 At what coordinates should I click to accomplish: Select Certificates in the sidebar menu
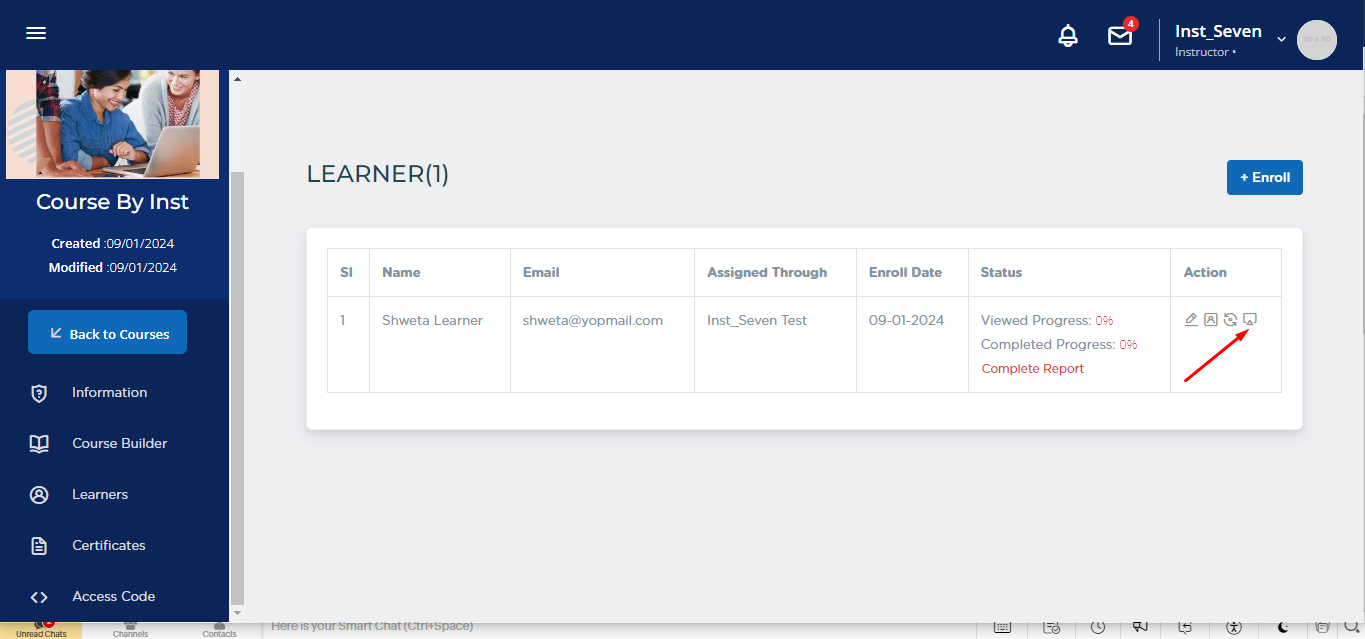(x=108, y=545)
